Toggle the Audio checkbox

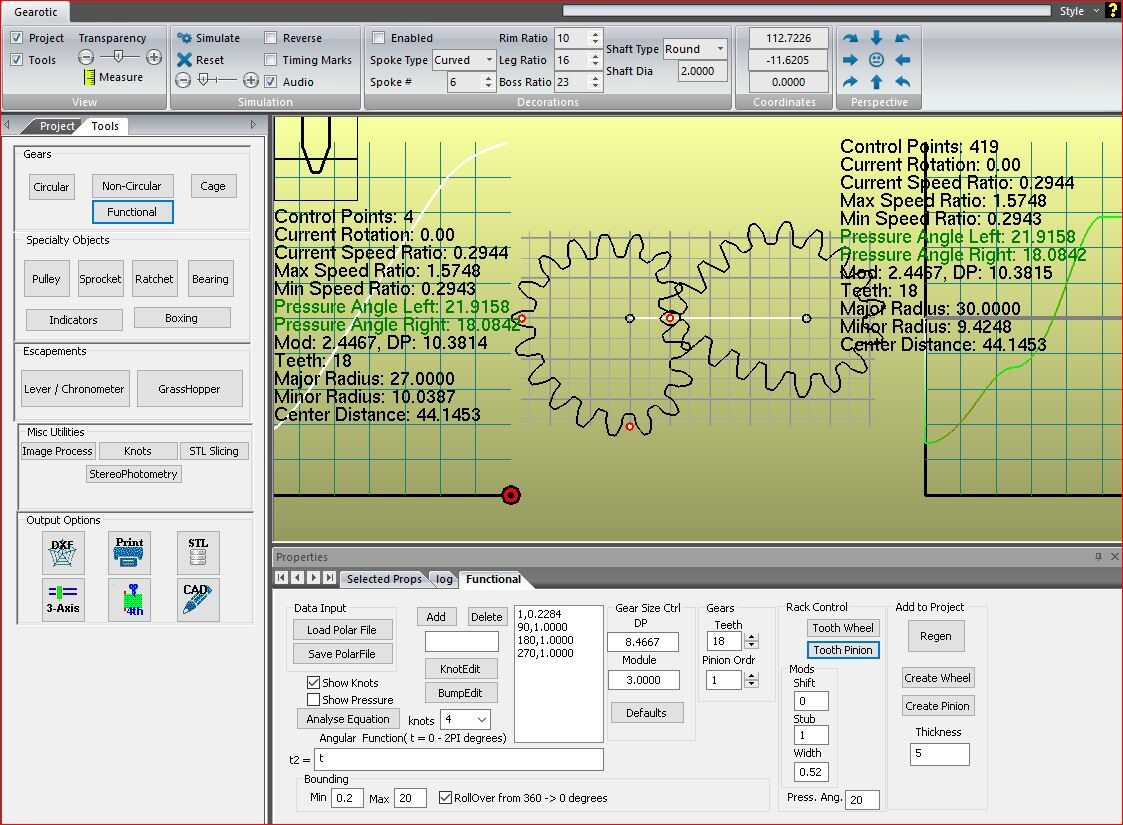click(270, 82)
